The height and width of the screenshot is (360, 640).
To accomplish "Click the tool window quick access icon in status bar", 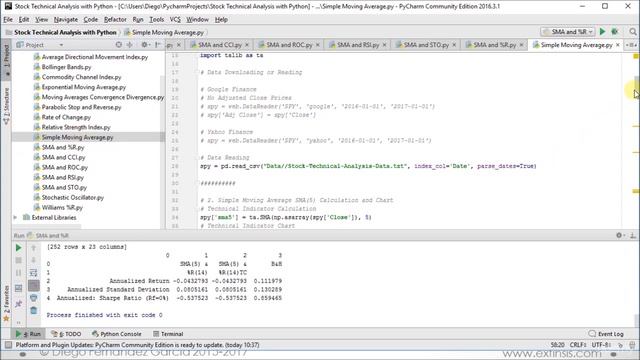I will point(8,345).
